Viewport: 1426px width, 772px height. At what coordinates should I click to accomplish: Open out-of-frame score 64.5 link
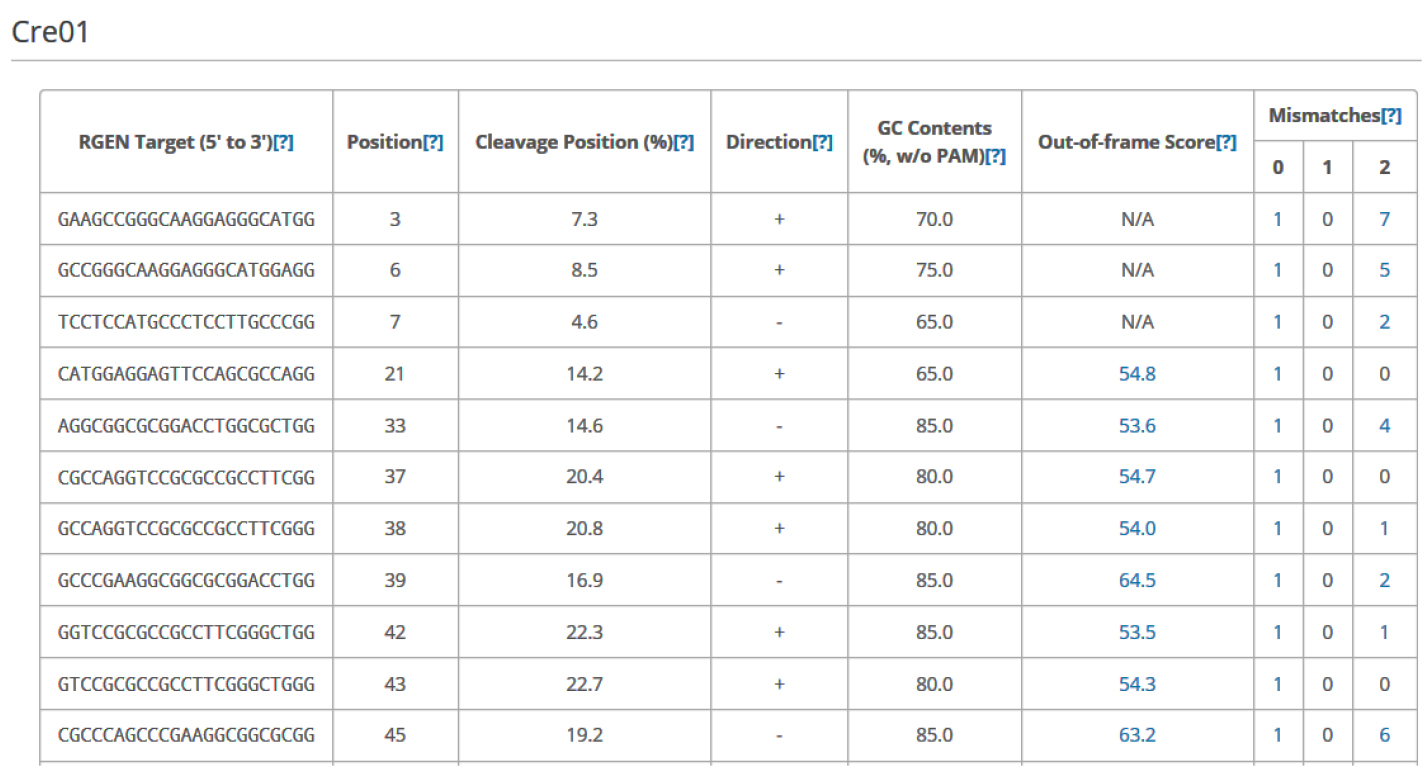(x=1137, y=581)
